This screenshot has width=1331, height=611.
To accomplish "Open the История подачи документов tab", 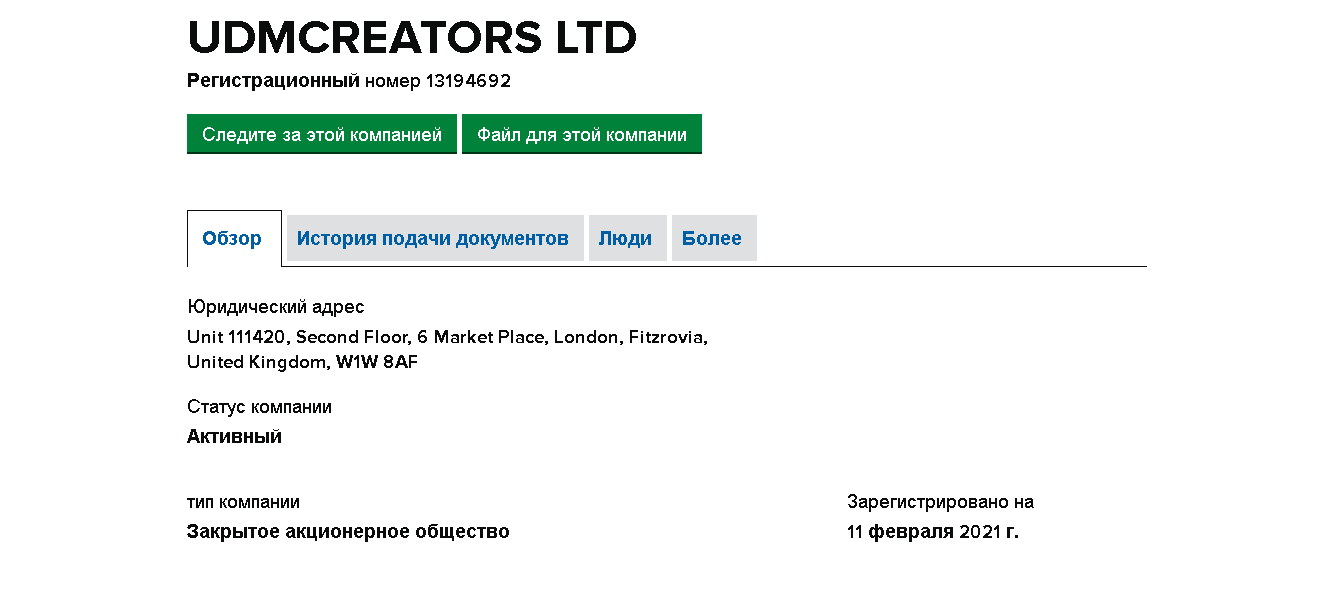I will (433, 238).
